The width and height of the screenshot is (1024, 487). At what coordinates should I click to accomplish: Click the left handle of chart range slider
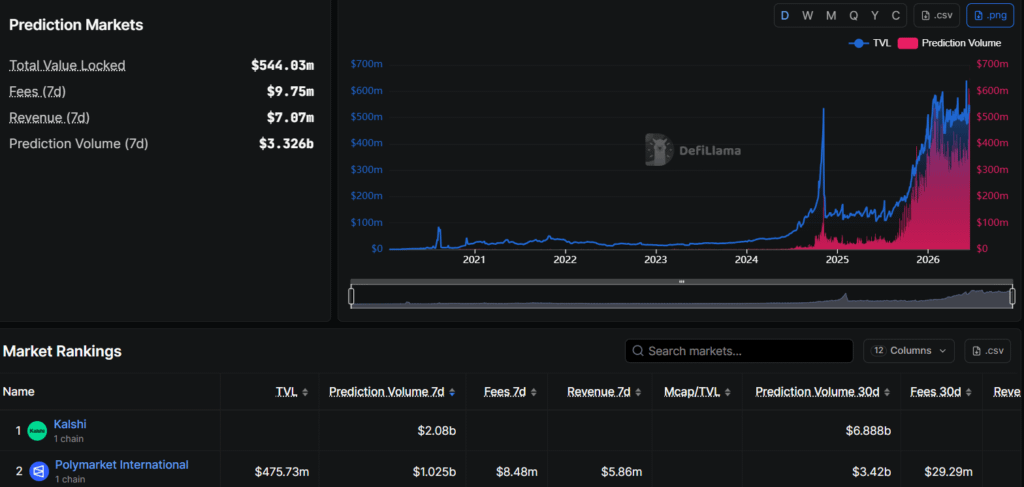(x=351, y=296)
